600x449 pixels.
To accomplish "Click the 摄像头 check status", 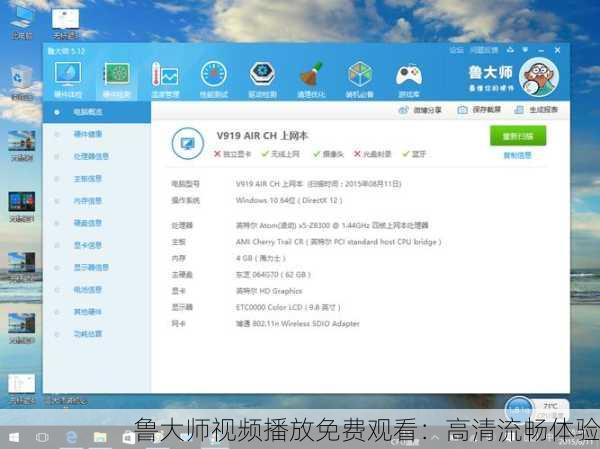I will click(328, 154).
